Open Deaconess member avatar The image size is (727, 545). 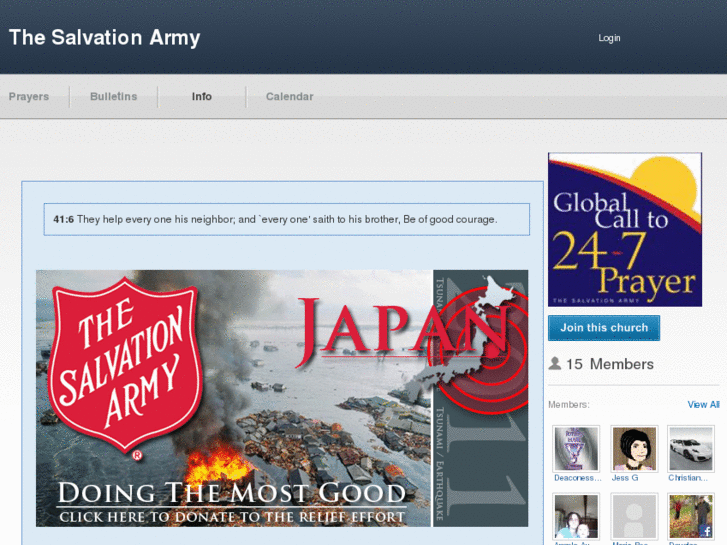pyautogui.click(x=576, y=449)
